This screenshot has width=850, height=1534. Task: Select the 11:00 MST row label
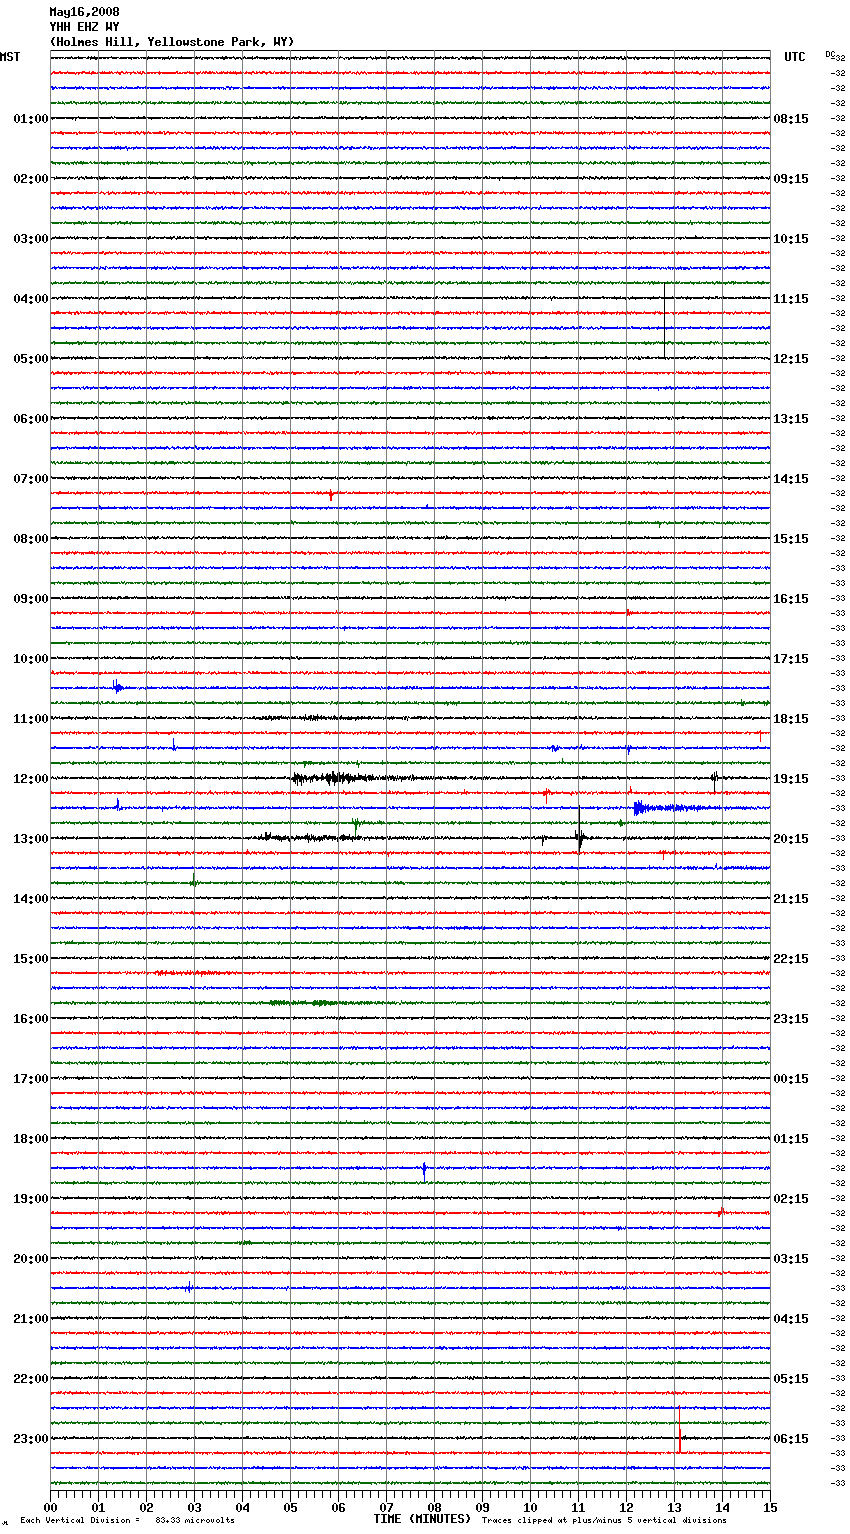point(31,719)
